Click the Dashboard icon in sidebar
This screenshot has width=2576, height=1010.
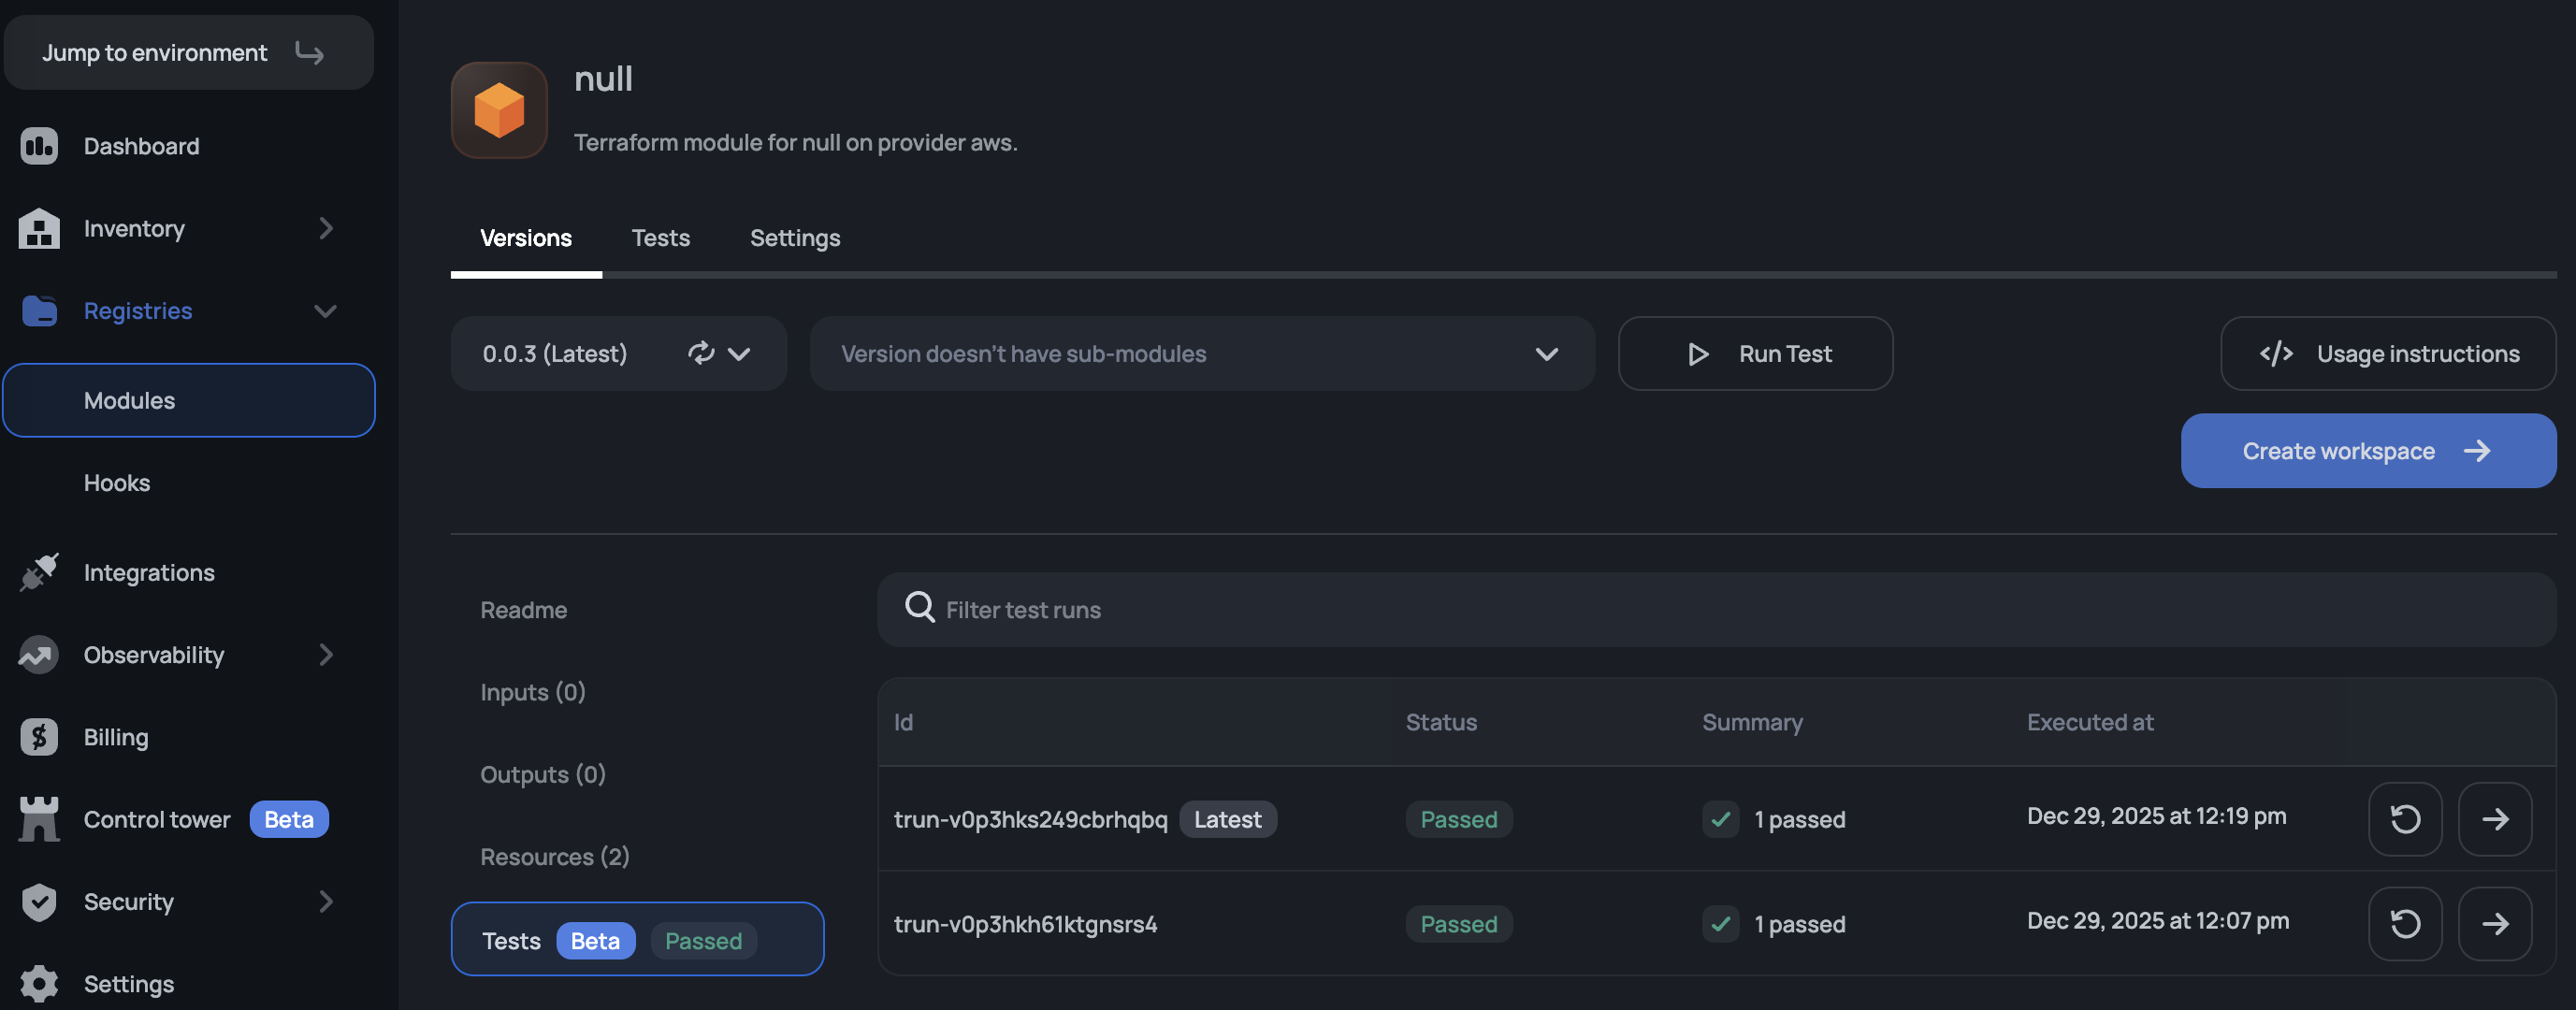(x=39, y=146)
